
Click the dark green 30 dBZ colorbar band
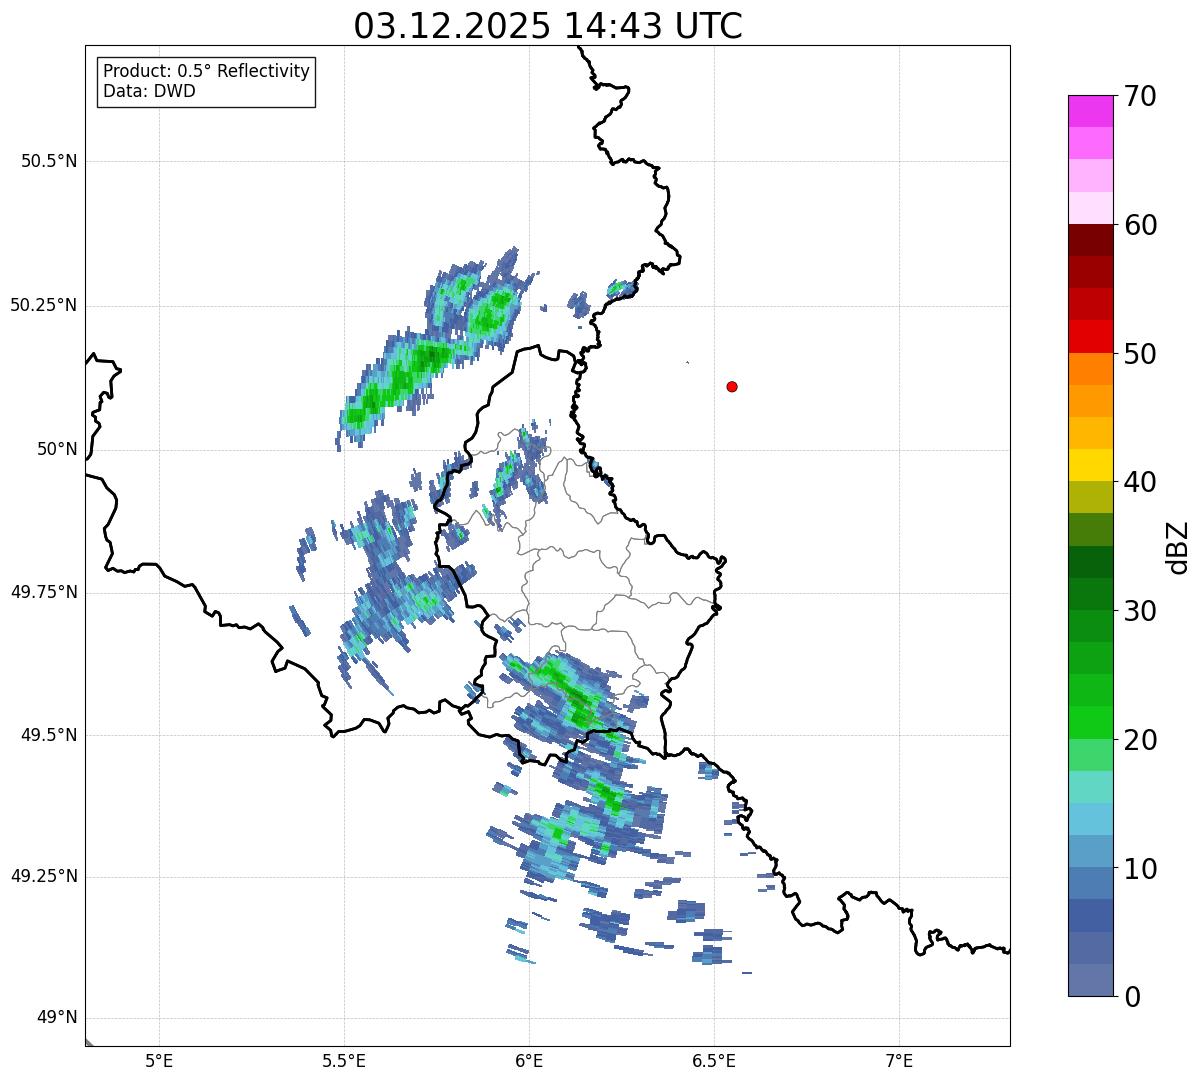tap(1090, 594)
